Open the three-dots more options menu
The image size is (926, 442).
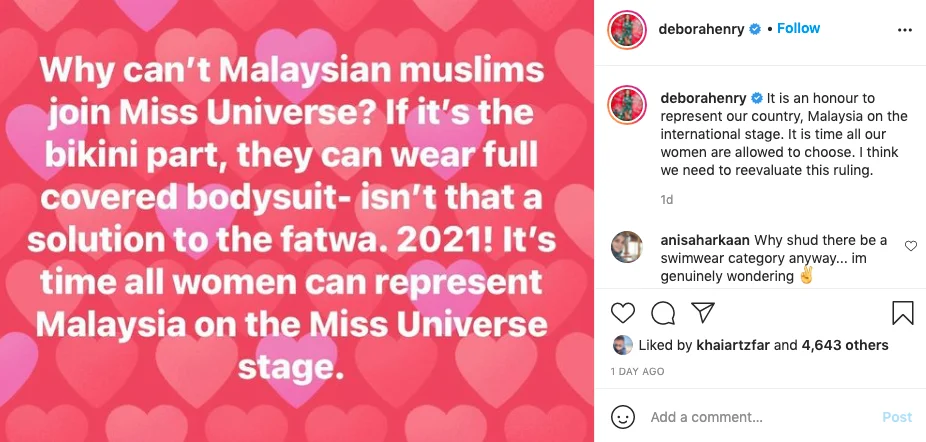coord(905,30)
